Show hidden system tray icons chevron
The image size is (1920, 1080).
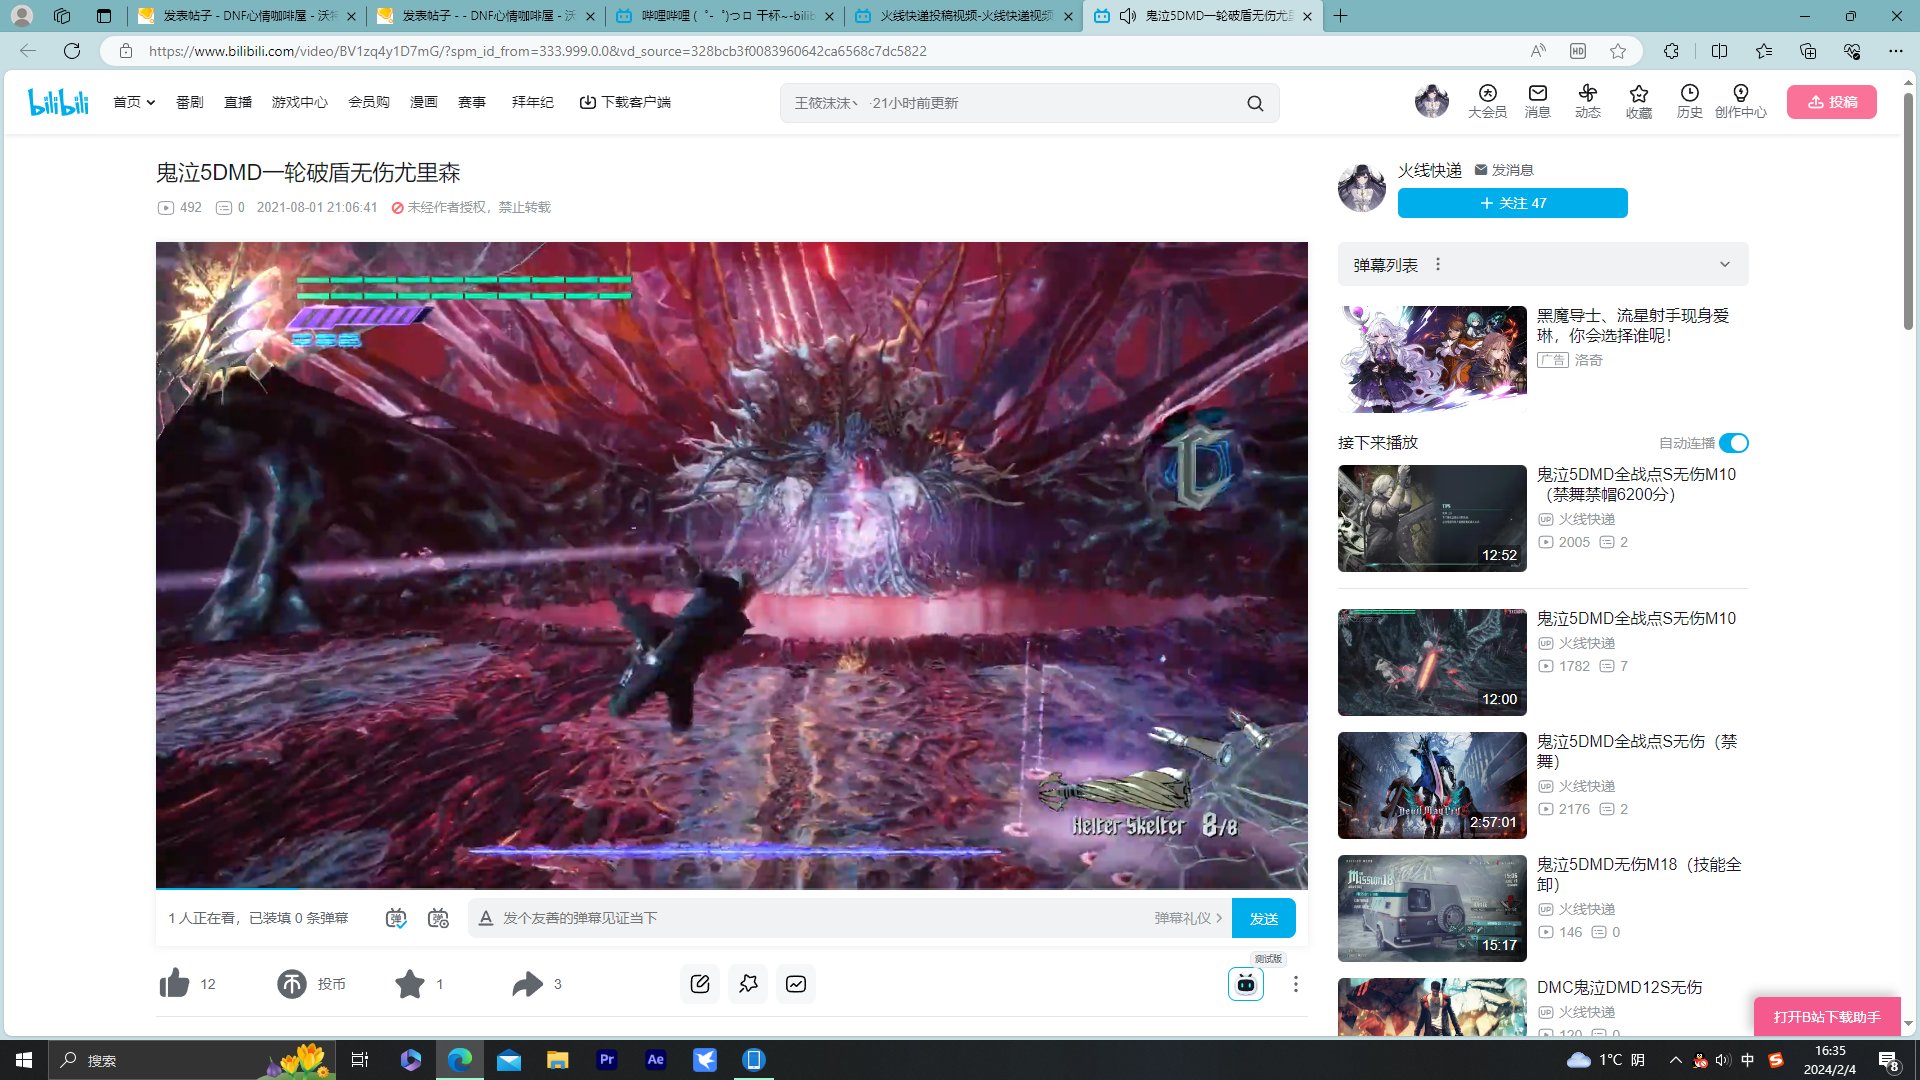(1675, 1060)
